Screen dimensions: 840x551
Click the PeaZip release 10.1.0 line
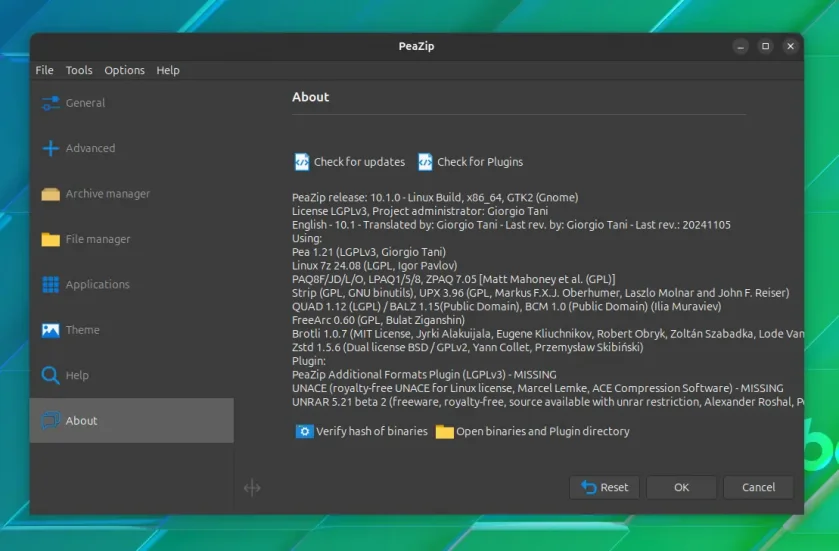(435, 198)
